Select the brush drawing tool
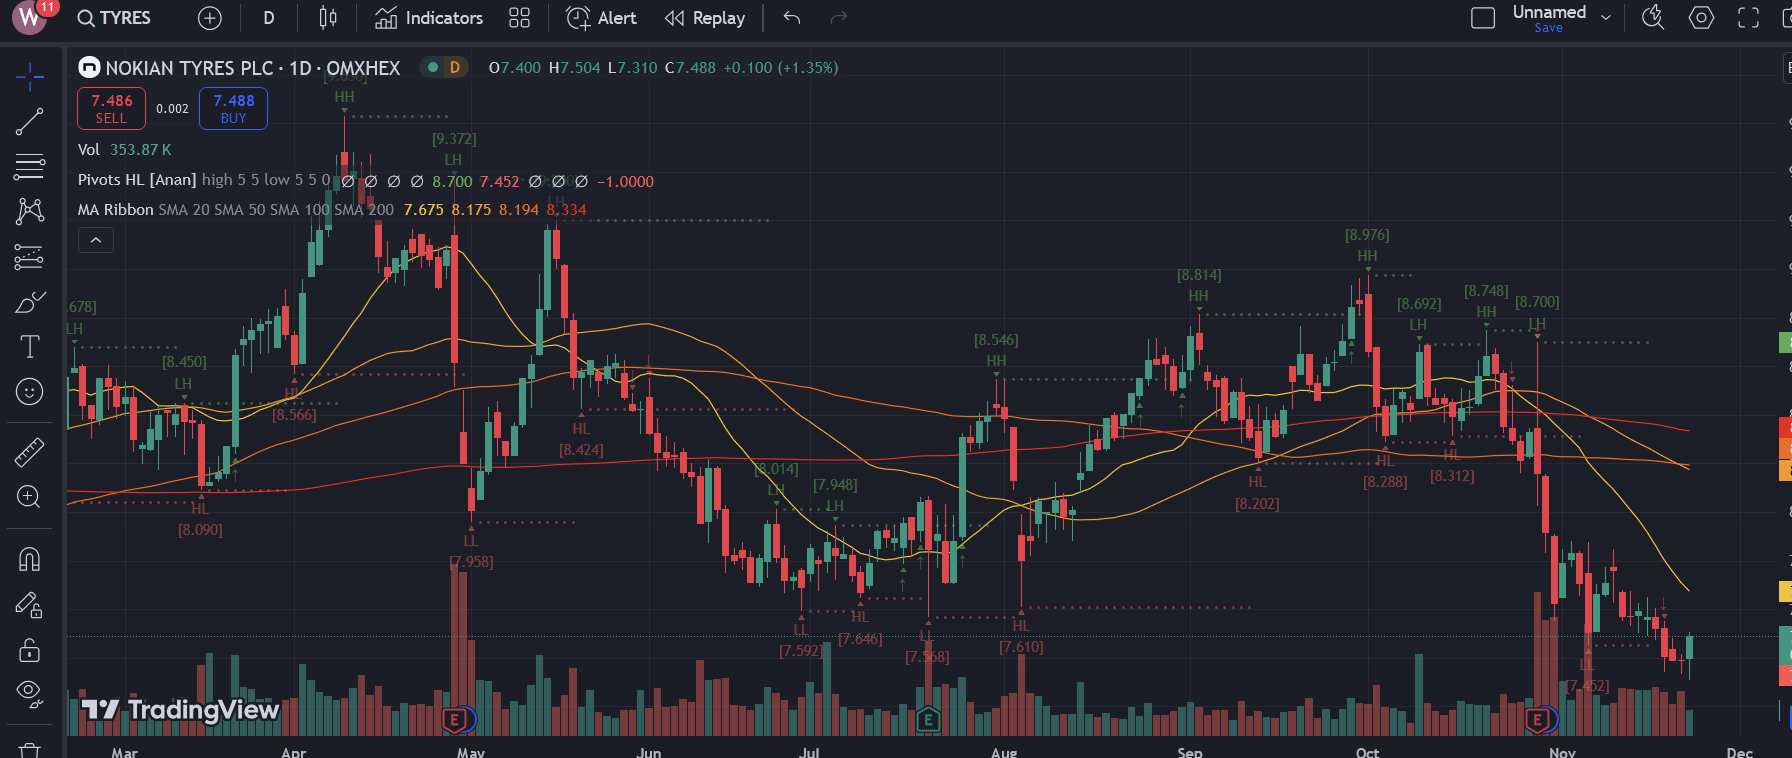Viewport: 1792px width, 758px height. 29,302
